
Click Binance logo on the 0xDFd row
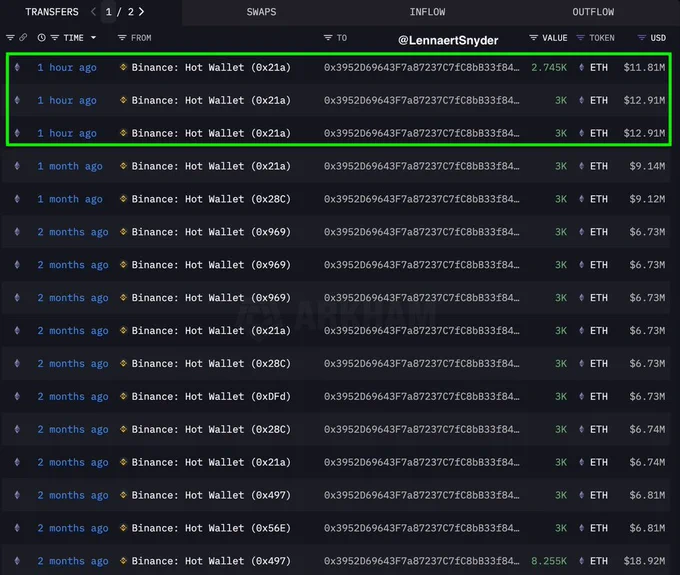tap(123, 396)
